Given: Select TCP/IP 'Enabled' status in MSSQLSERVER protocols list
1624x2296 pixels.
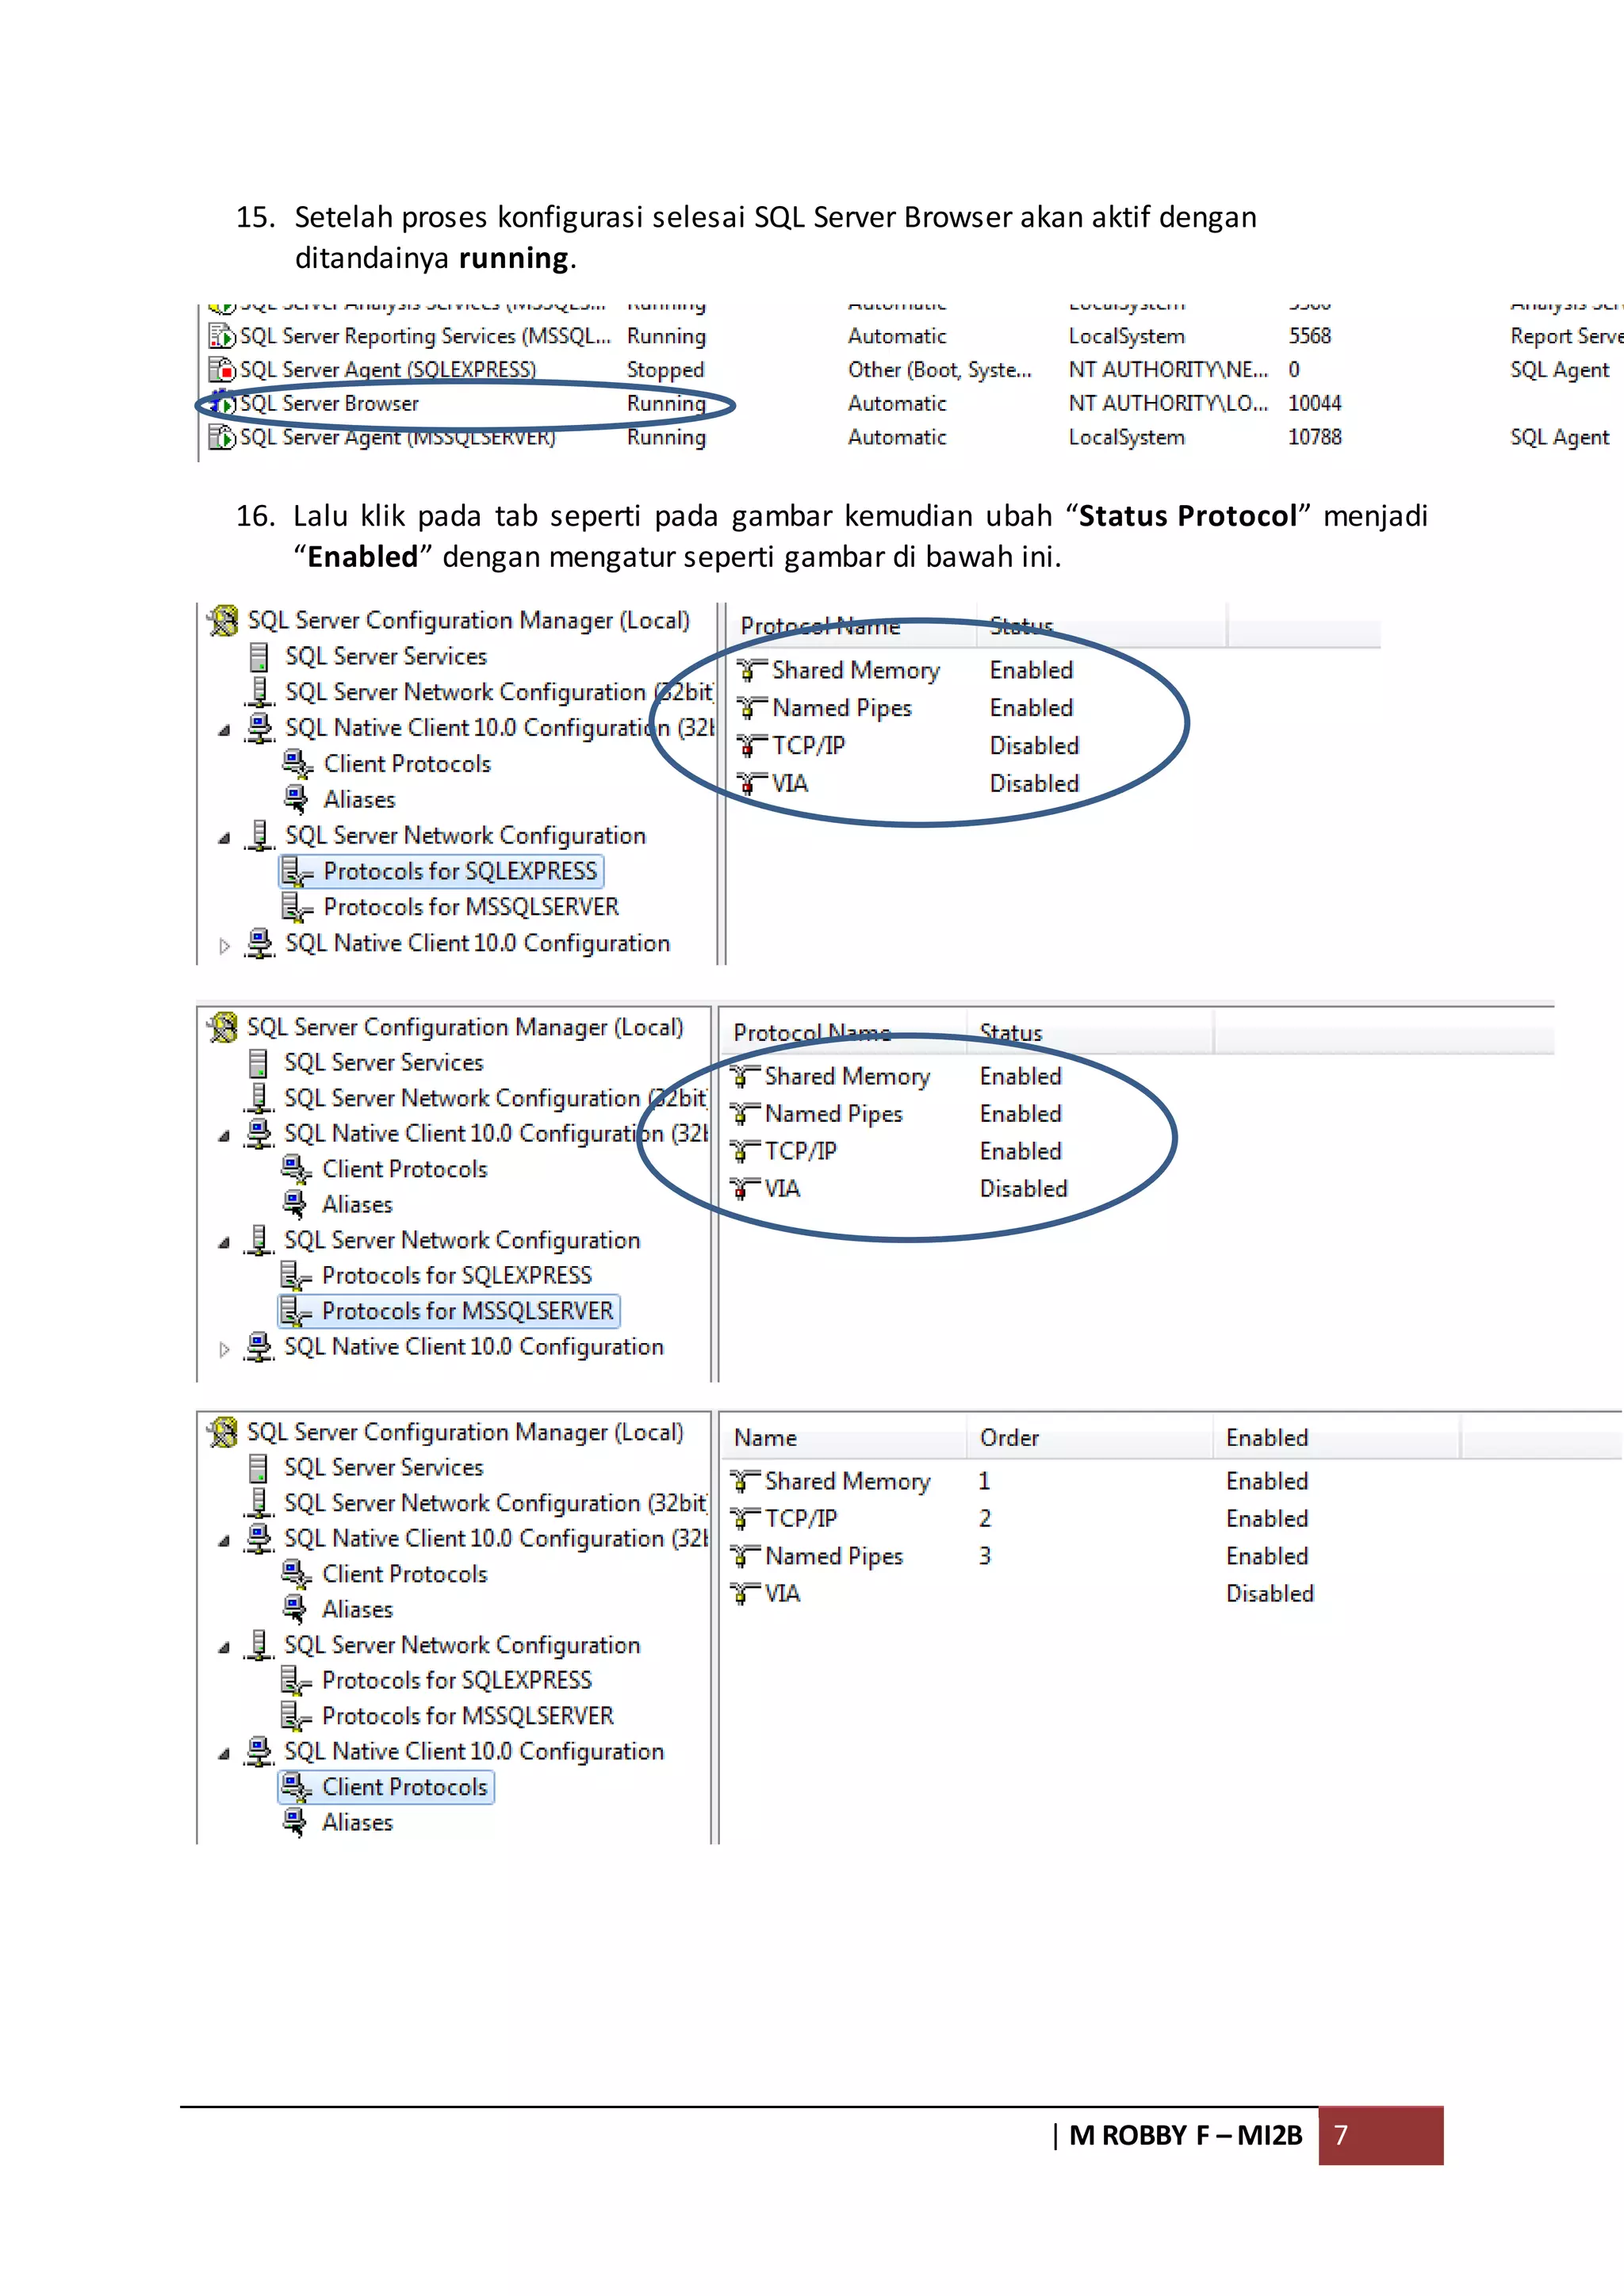Looking at the screenshot, I should point(1020,1152).
